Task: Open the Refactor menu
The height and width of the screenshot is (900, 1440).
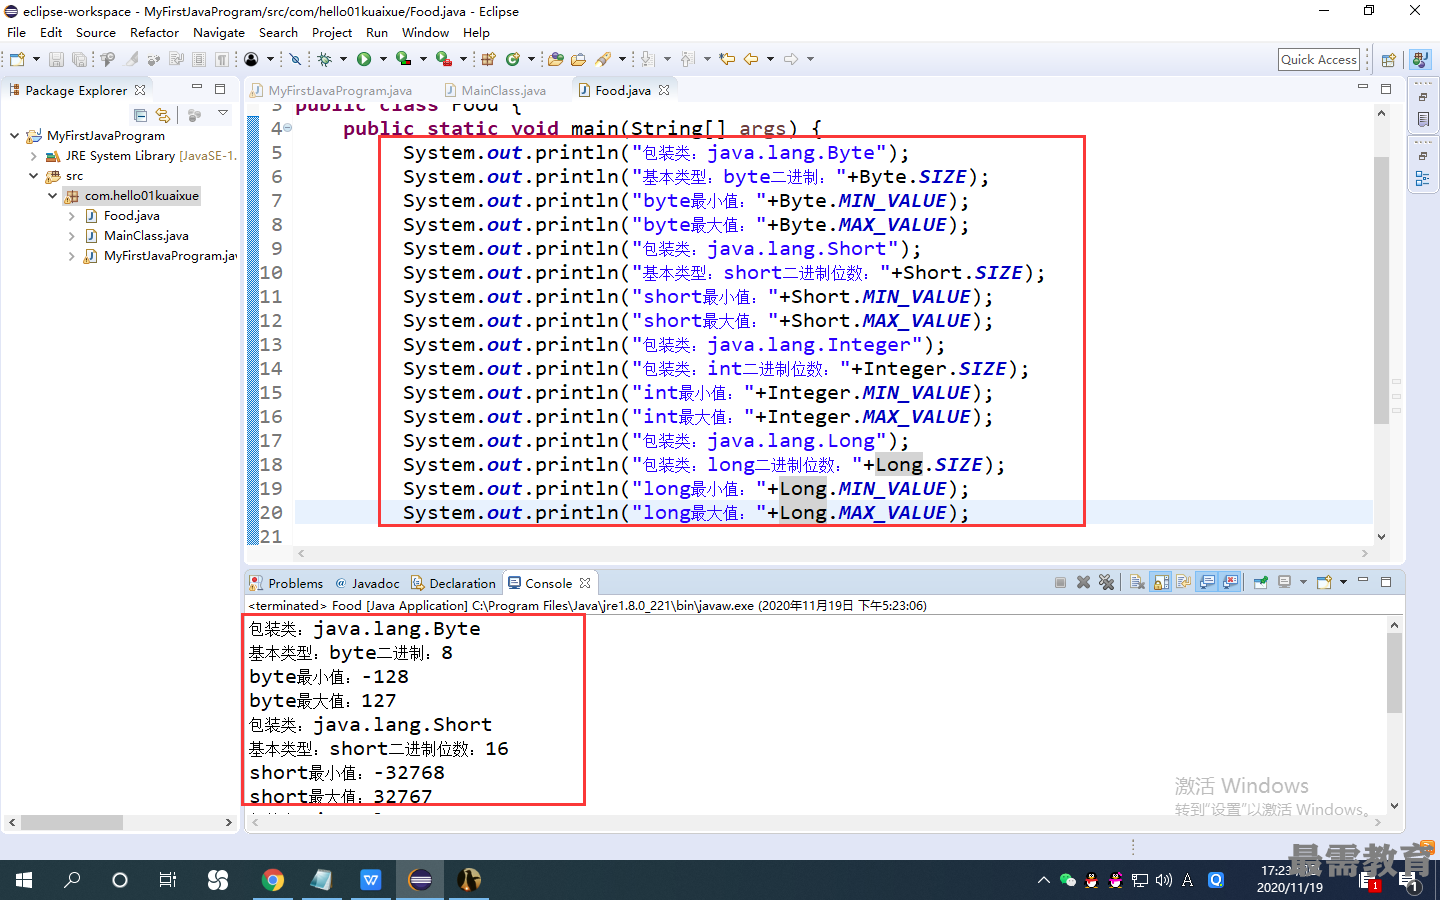Action: [154, 32]
